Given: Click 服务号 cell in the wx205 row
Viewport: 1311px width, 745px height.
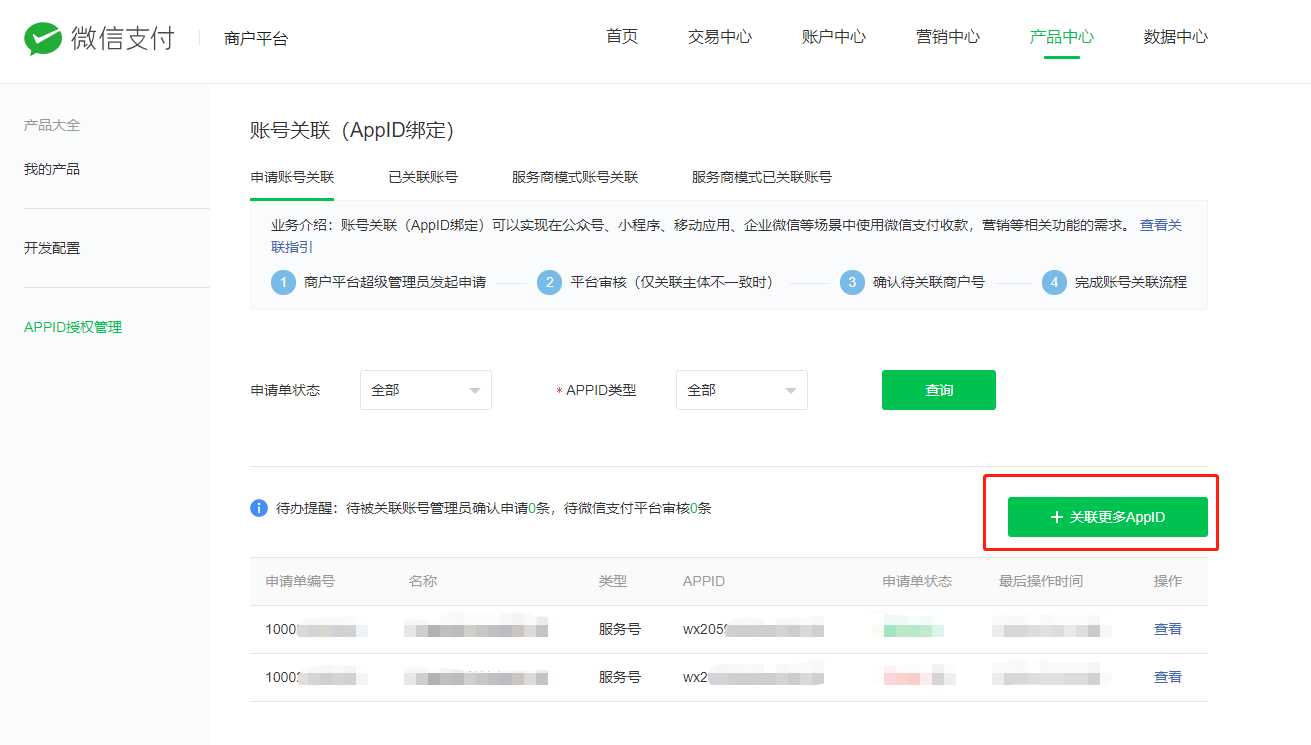Looking at the screenshot, I should [x=620, y=629].
